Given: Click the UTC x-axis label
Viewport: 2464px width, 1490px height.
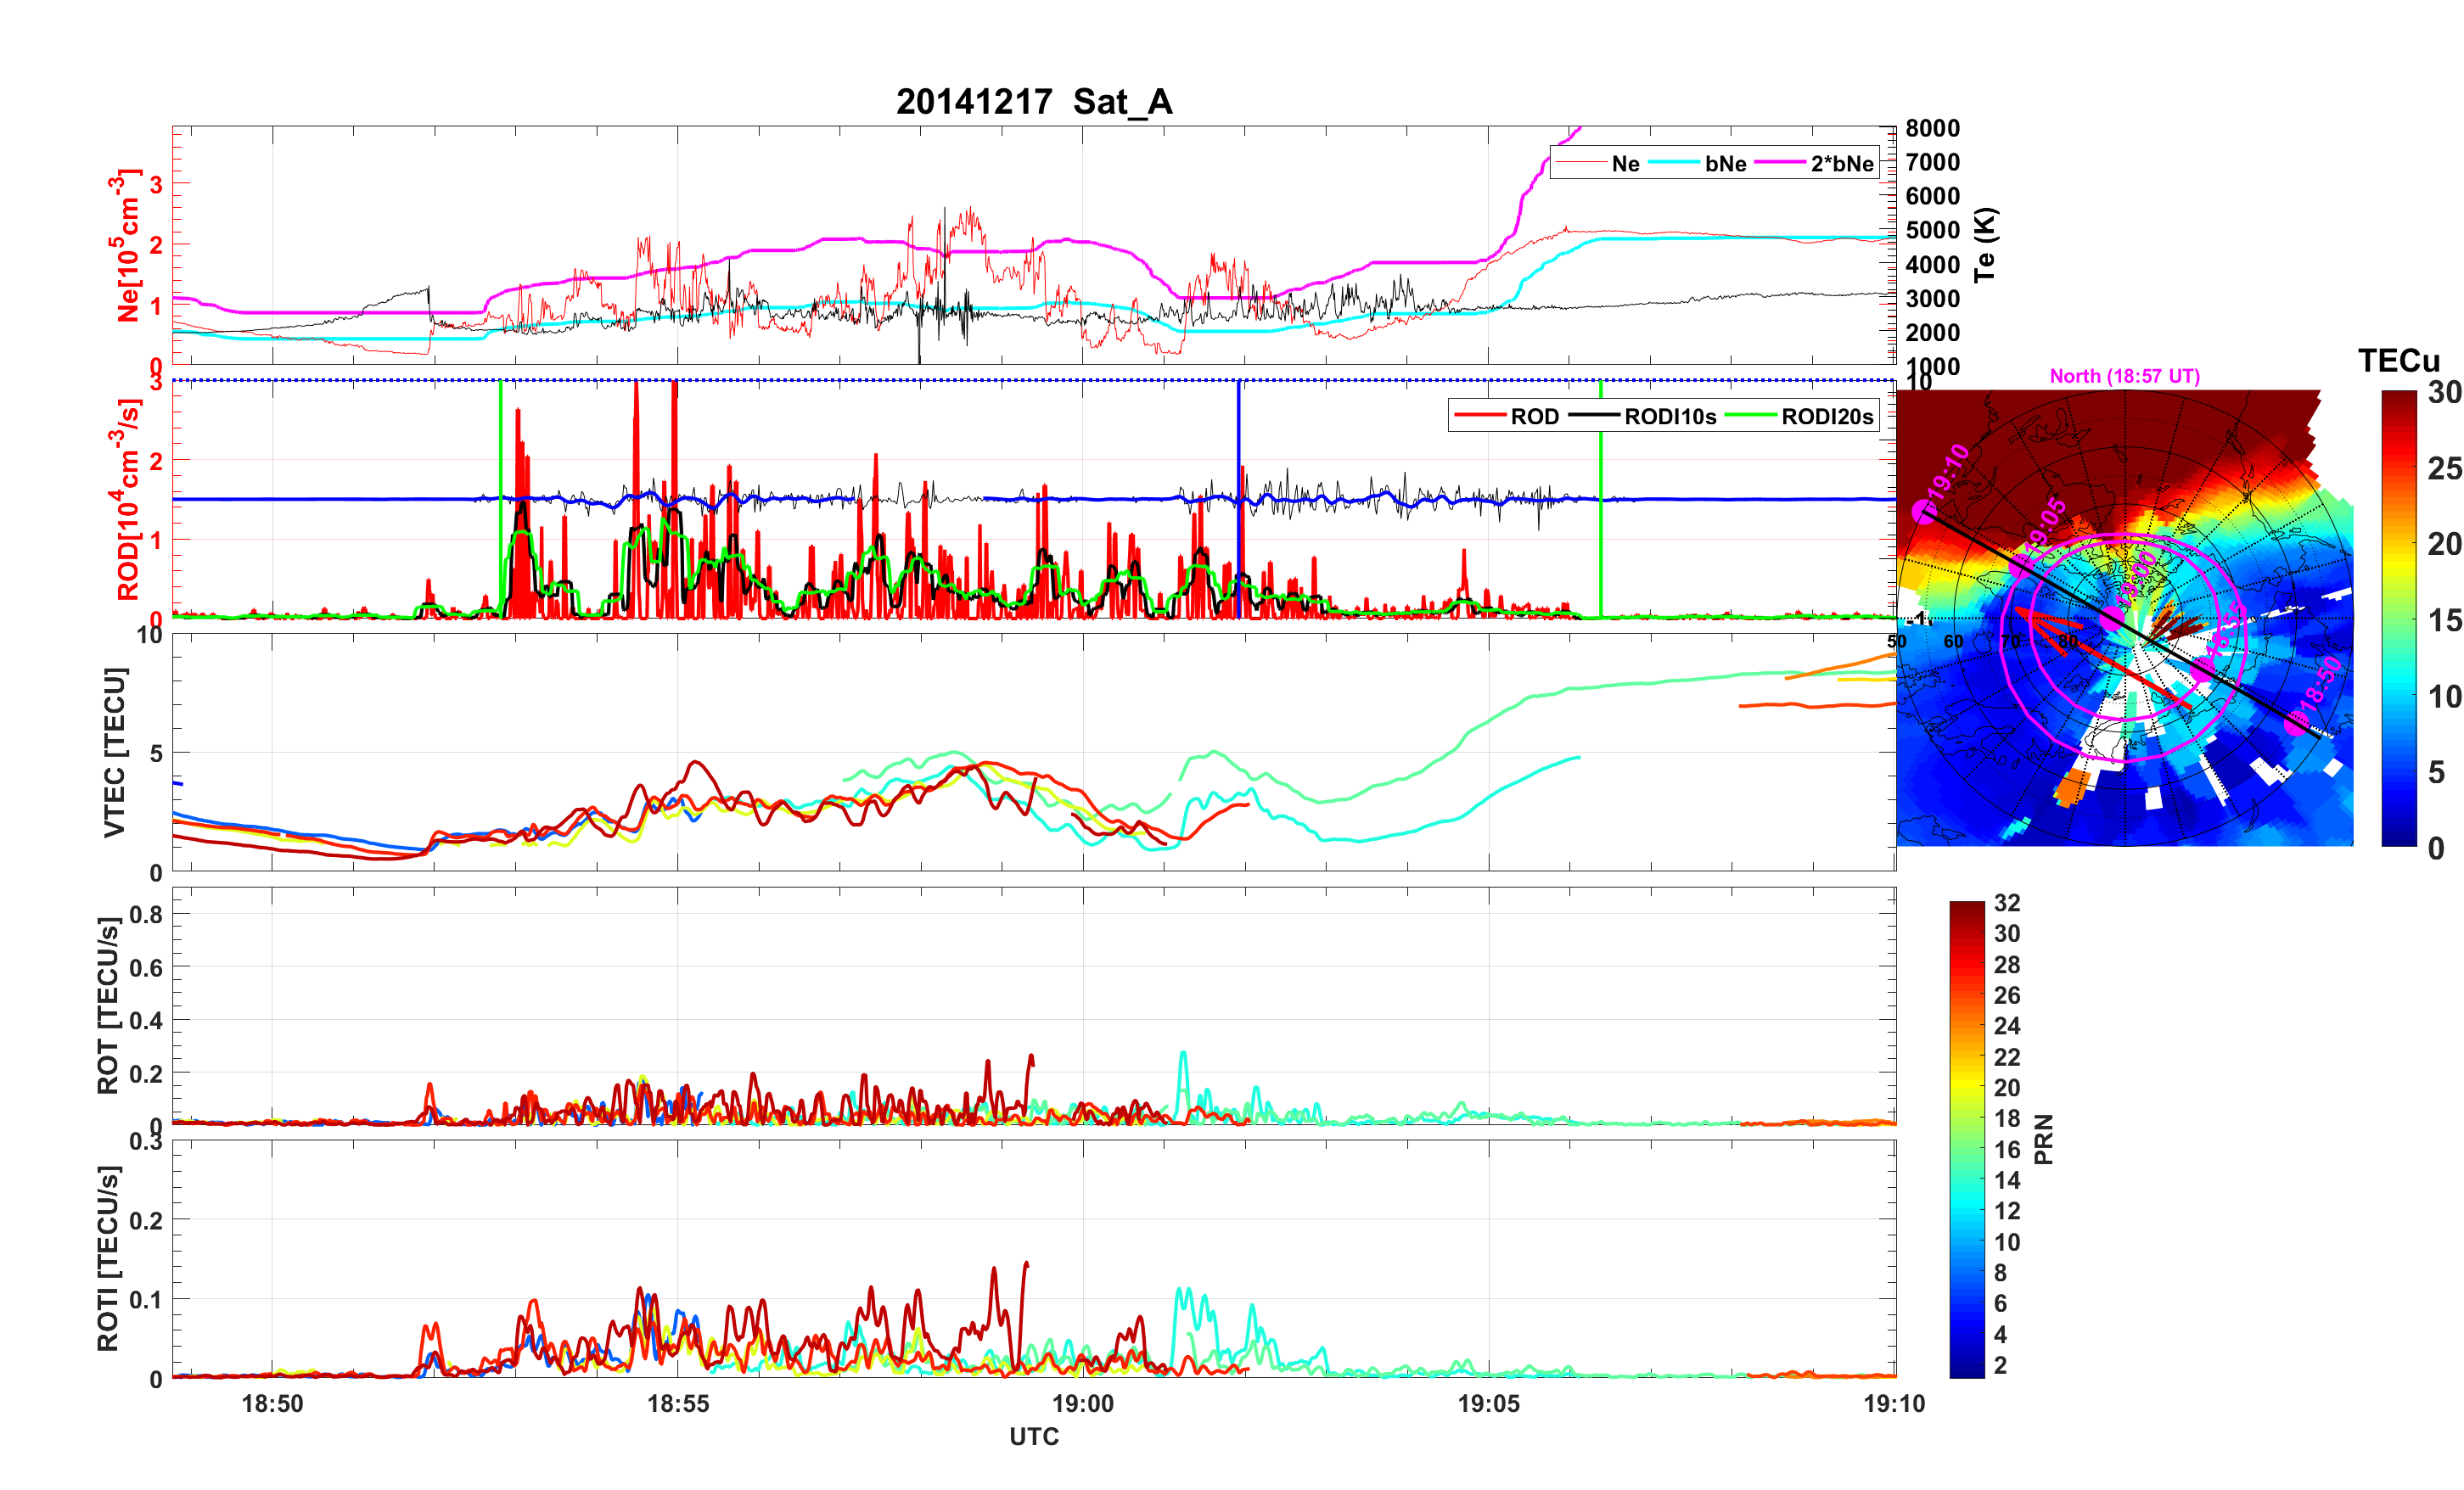Looking at the screenshot, I should (x=1033, y=1436).
